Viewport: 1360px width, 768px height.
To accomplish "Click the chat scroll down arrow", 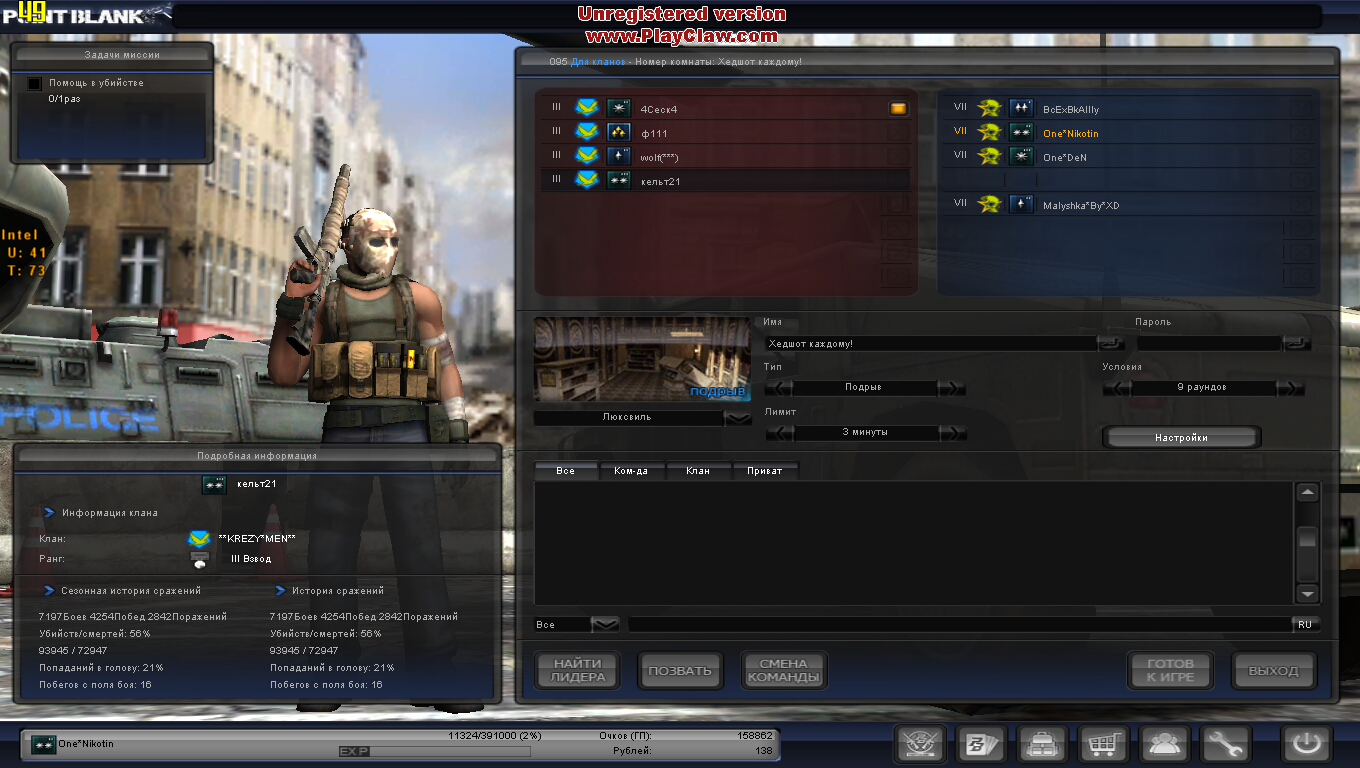I will coord(1307,593).
